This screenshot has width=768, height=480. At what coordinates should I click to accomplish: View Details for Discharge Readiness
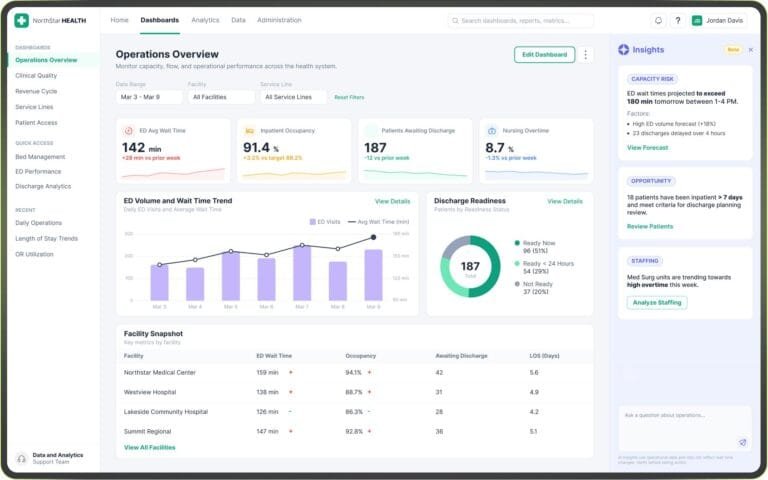click(565, 201)
